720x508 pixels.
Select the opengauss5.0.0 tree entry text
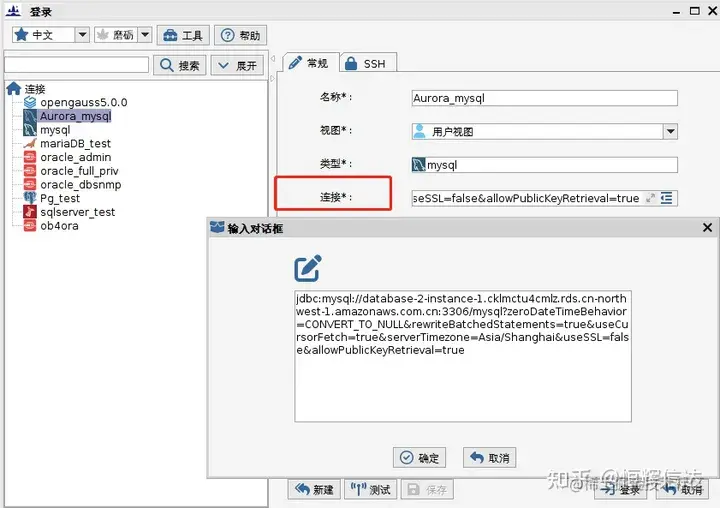coord(84,102)
